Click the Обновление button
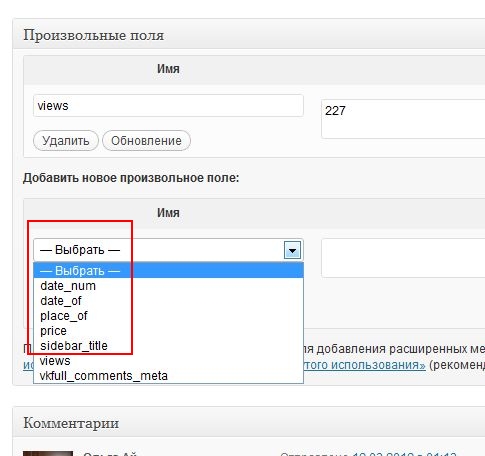Screen dimensions: 485x456 click(146, 141)
